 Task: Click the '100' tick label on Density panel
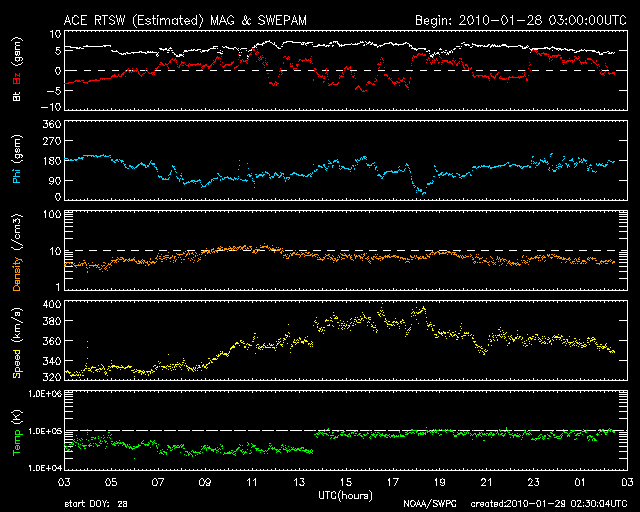pos(52,215)
